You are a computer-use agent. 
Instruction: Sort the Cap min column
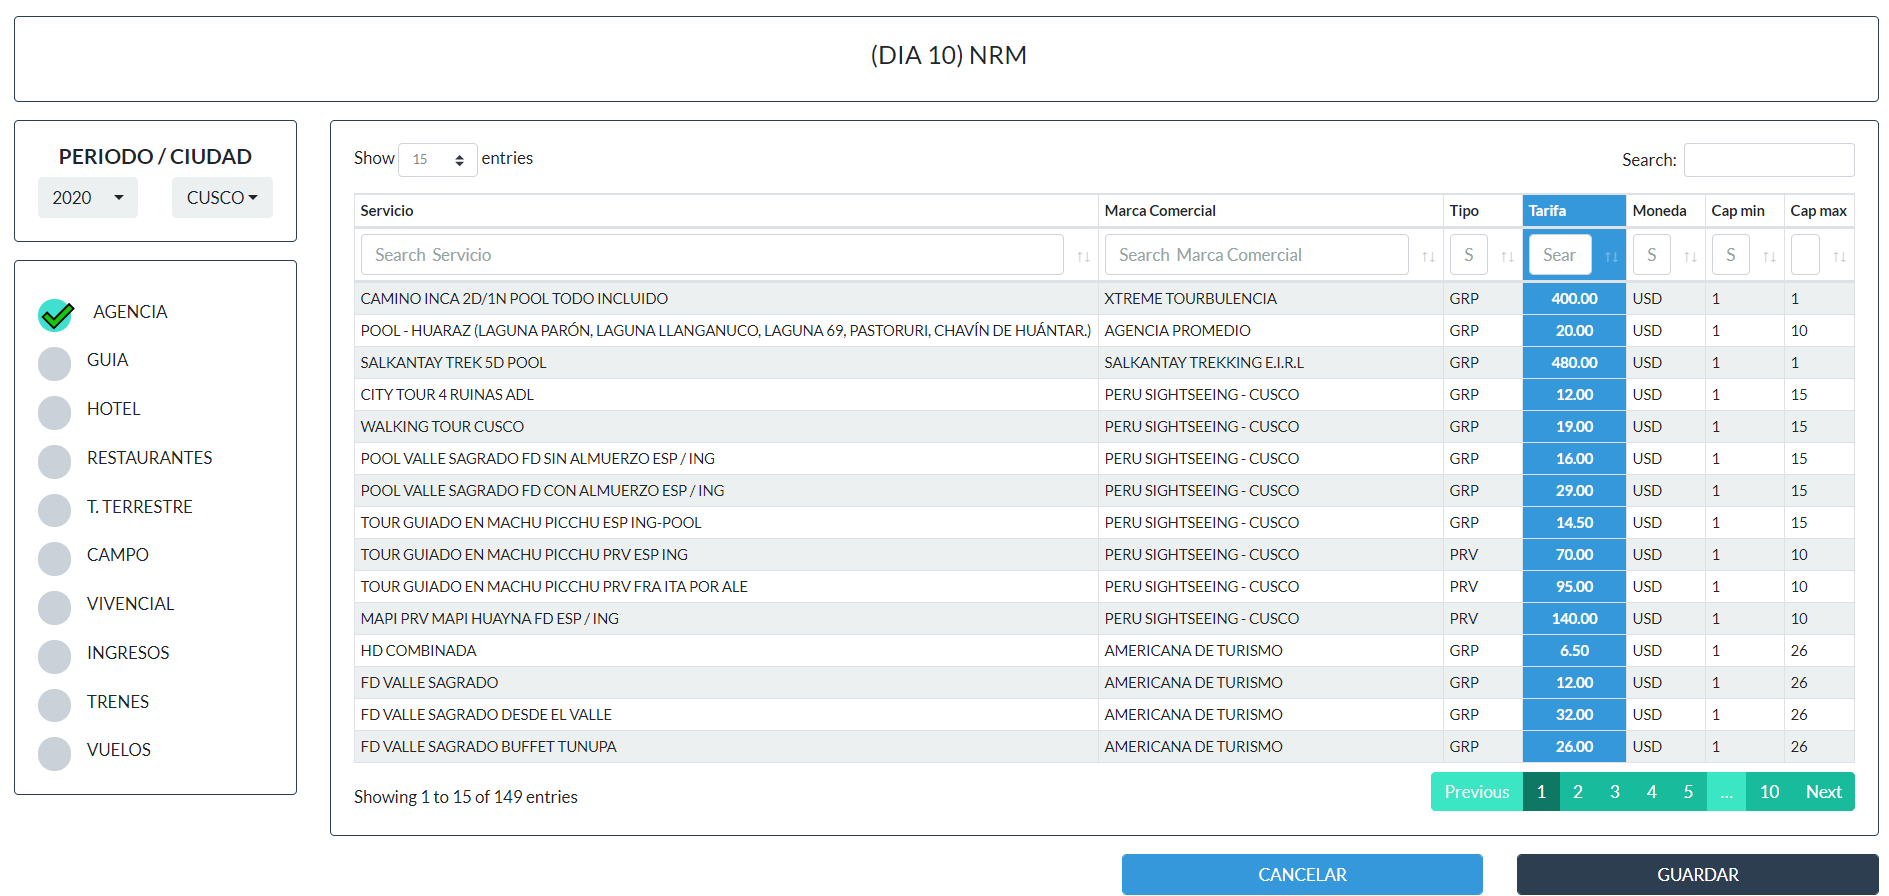[1769, 257]
